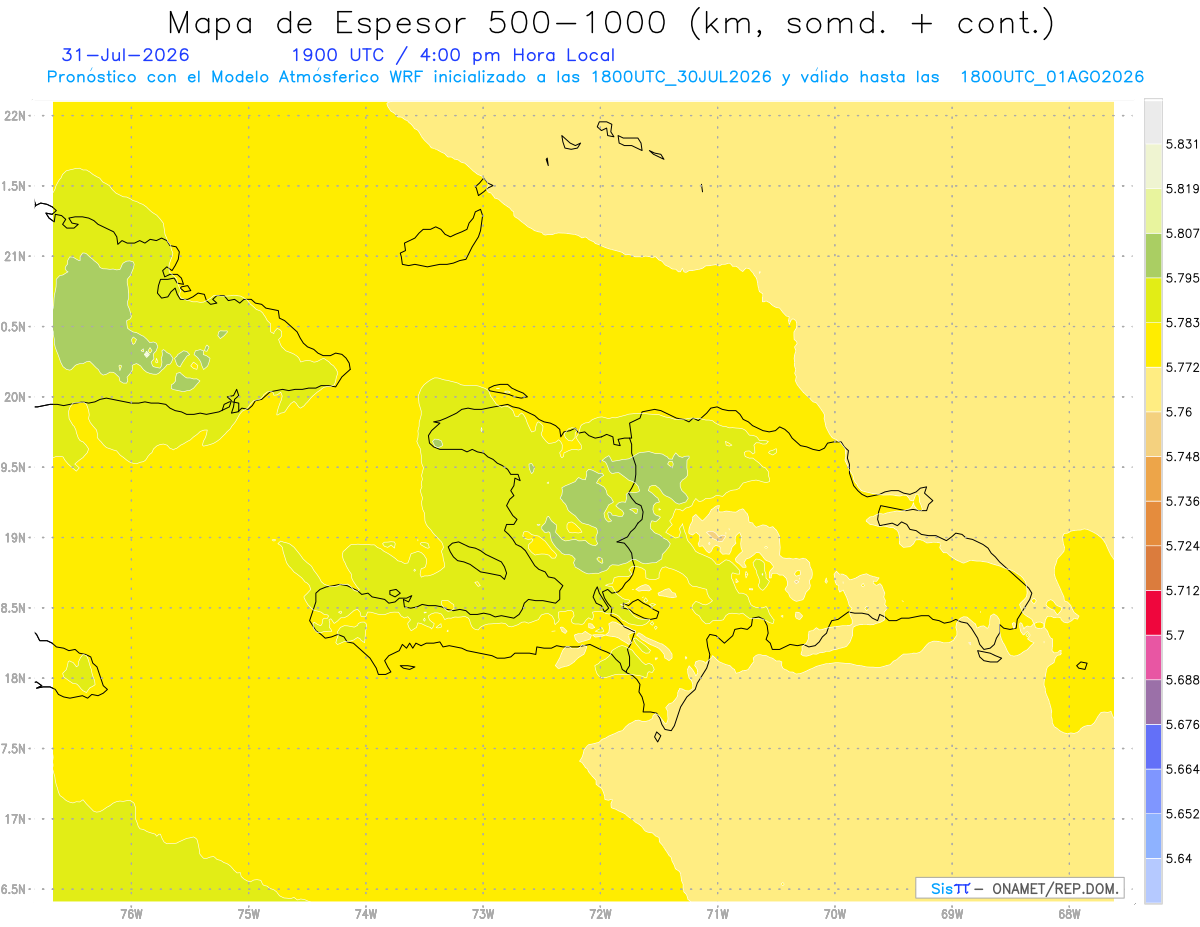
Task: Click the 21N latitude label
Action: click(x=14, y=257)
